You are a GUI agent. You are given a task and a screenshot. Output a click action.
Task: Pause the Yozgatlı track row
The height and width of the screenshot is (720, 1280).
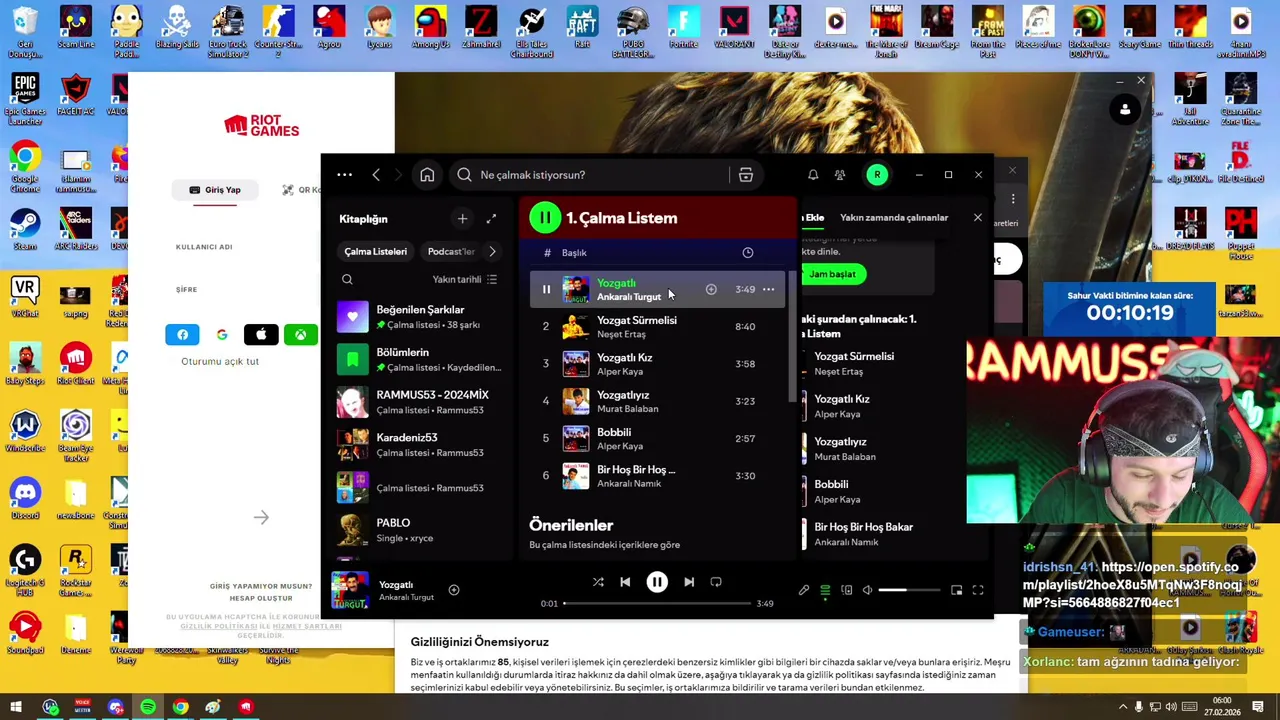546,289
